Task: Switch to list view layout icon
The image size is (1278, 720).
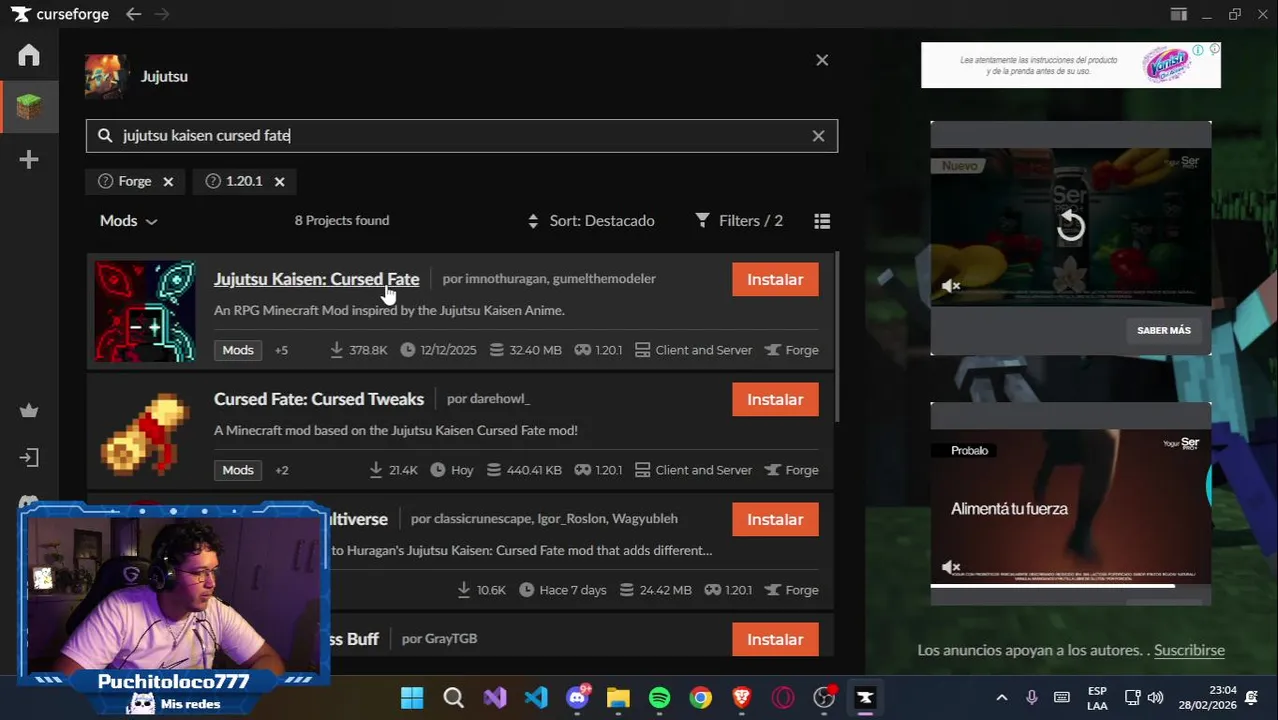Action: pyautogui.click(x=822, y=221)
